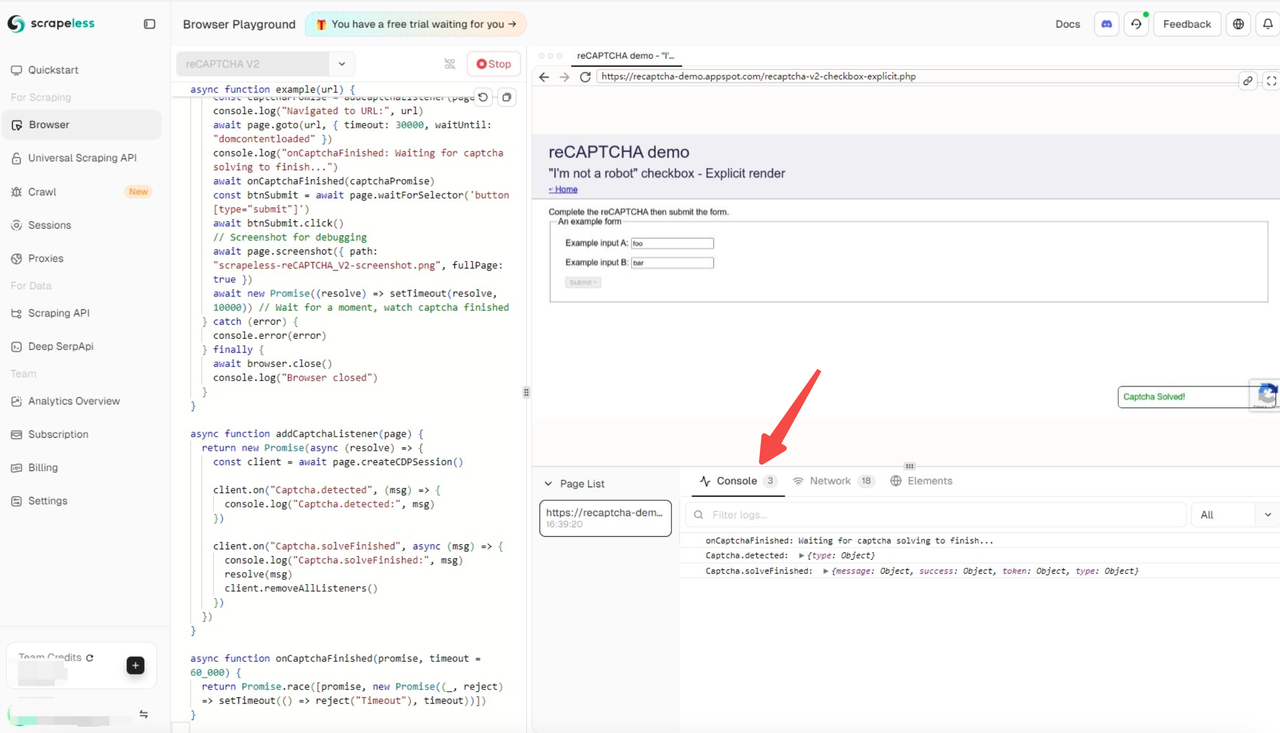Open Quickstart in the sidebar
The image size is (1280, 733).
(x=53, y=70)
